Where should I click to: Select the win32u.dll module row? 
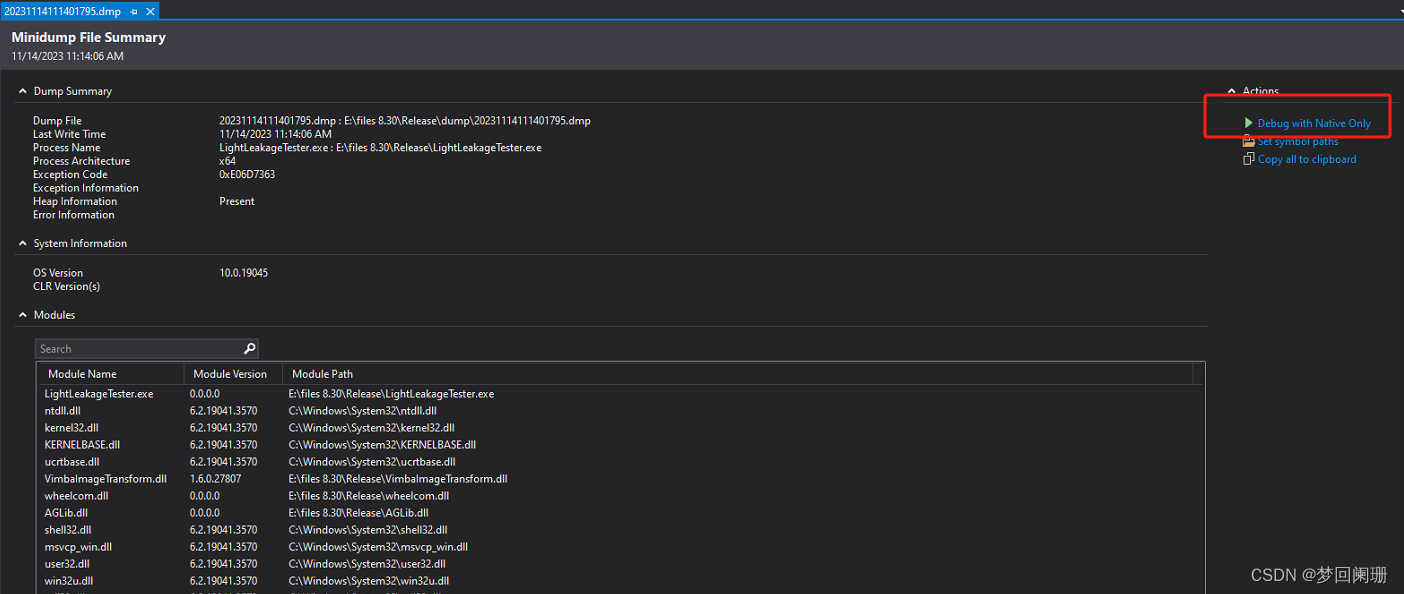620,581
